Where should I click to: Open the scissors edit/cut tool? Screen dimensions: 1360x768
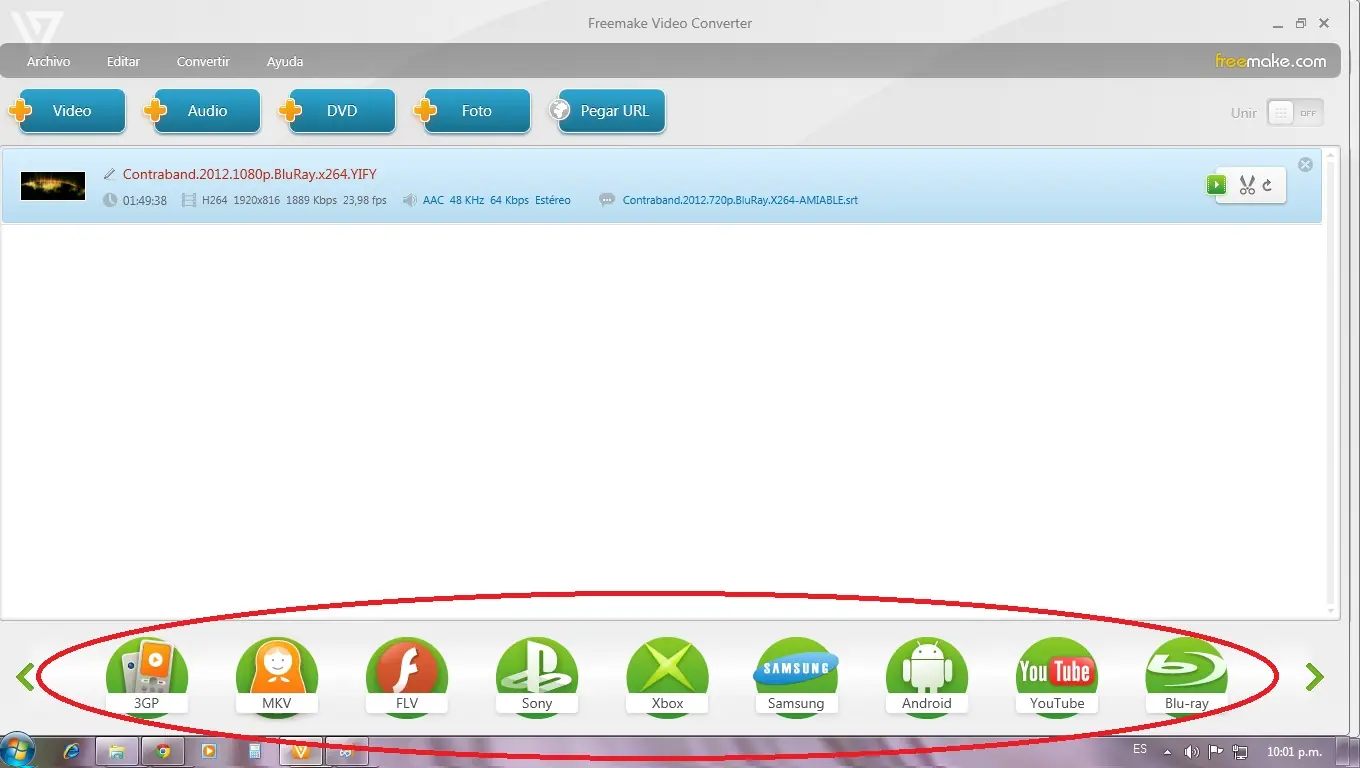point(1247,185)
